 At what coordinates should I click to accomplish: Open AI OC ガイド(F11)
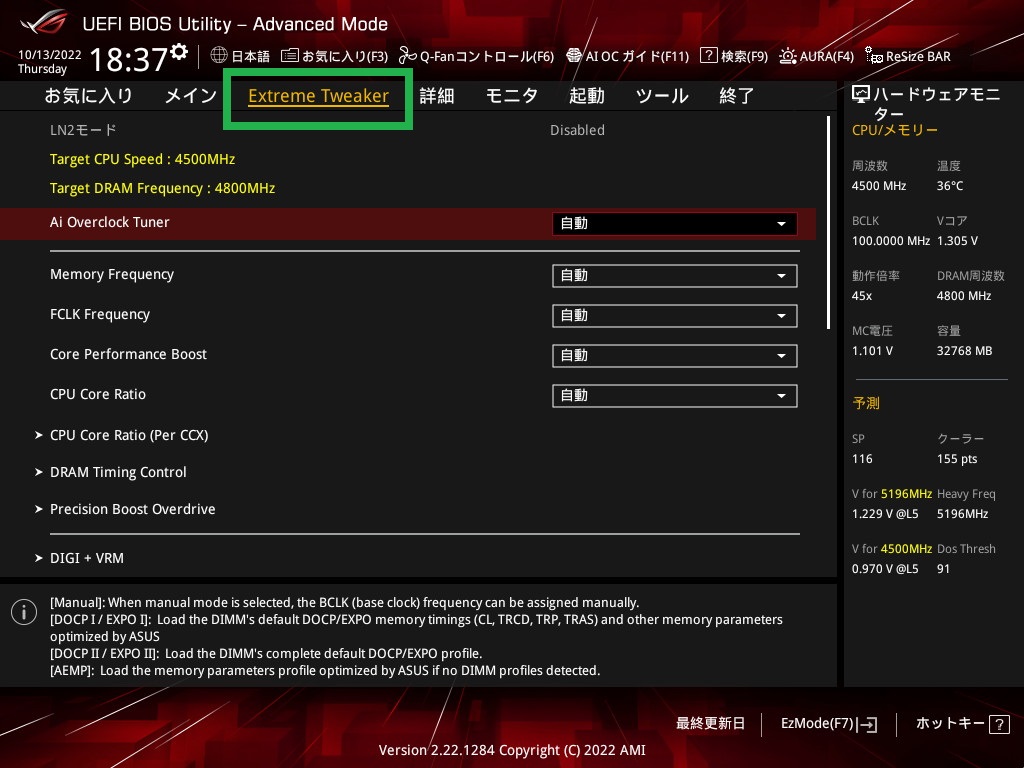coord(628,56)
